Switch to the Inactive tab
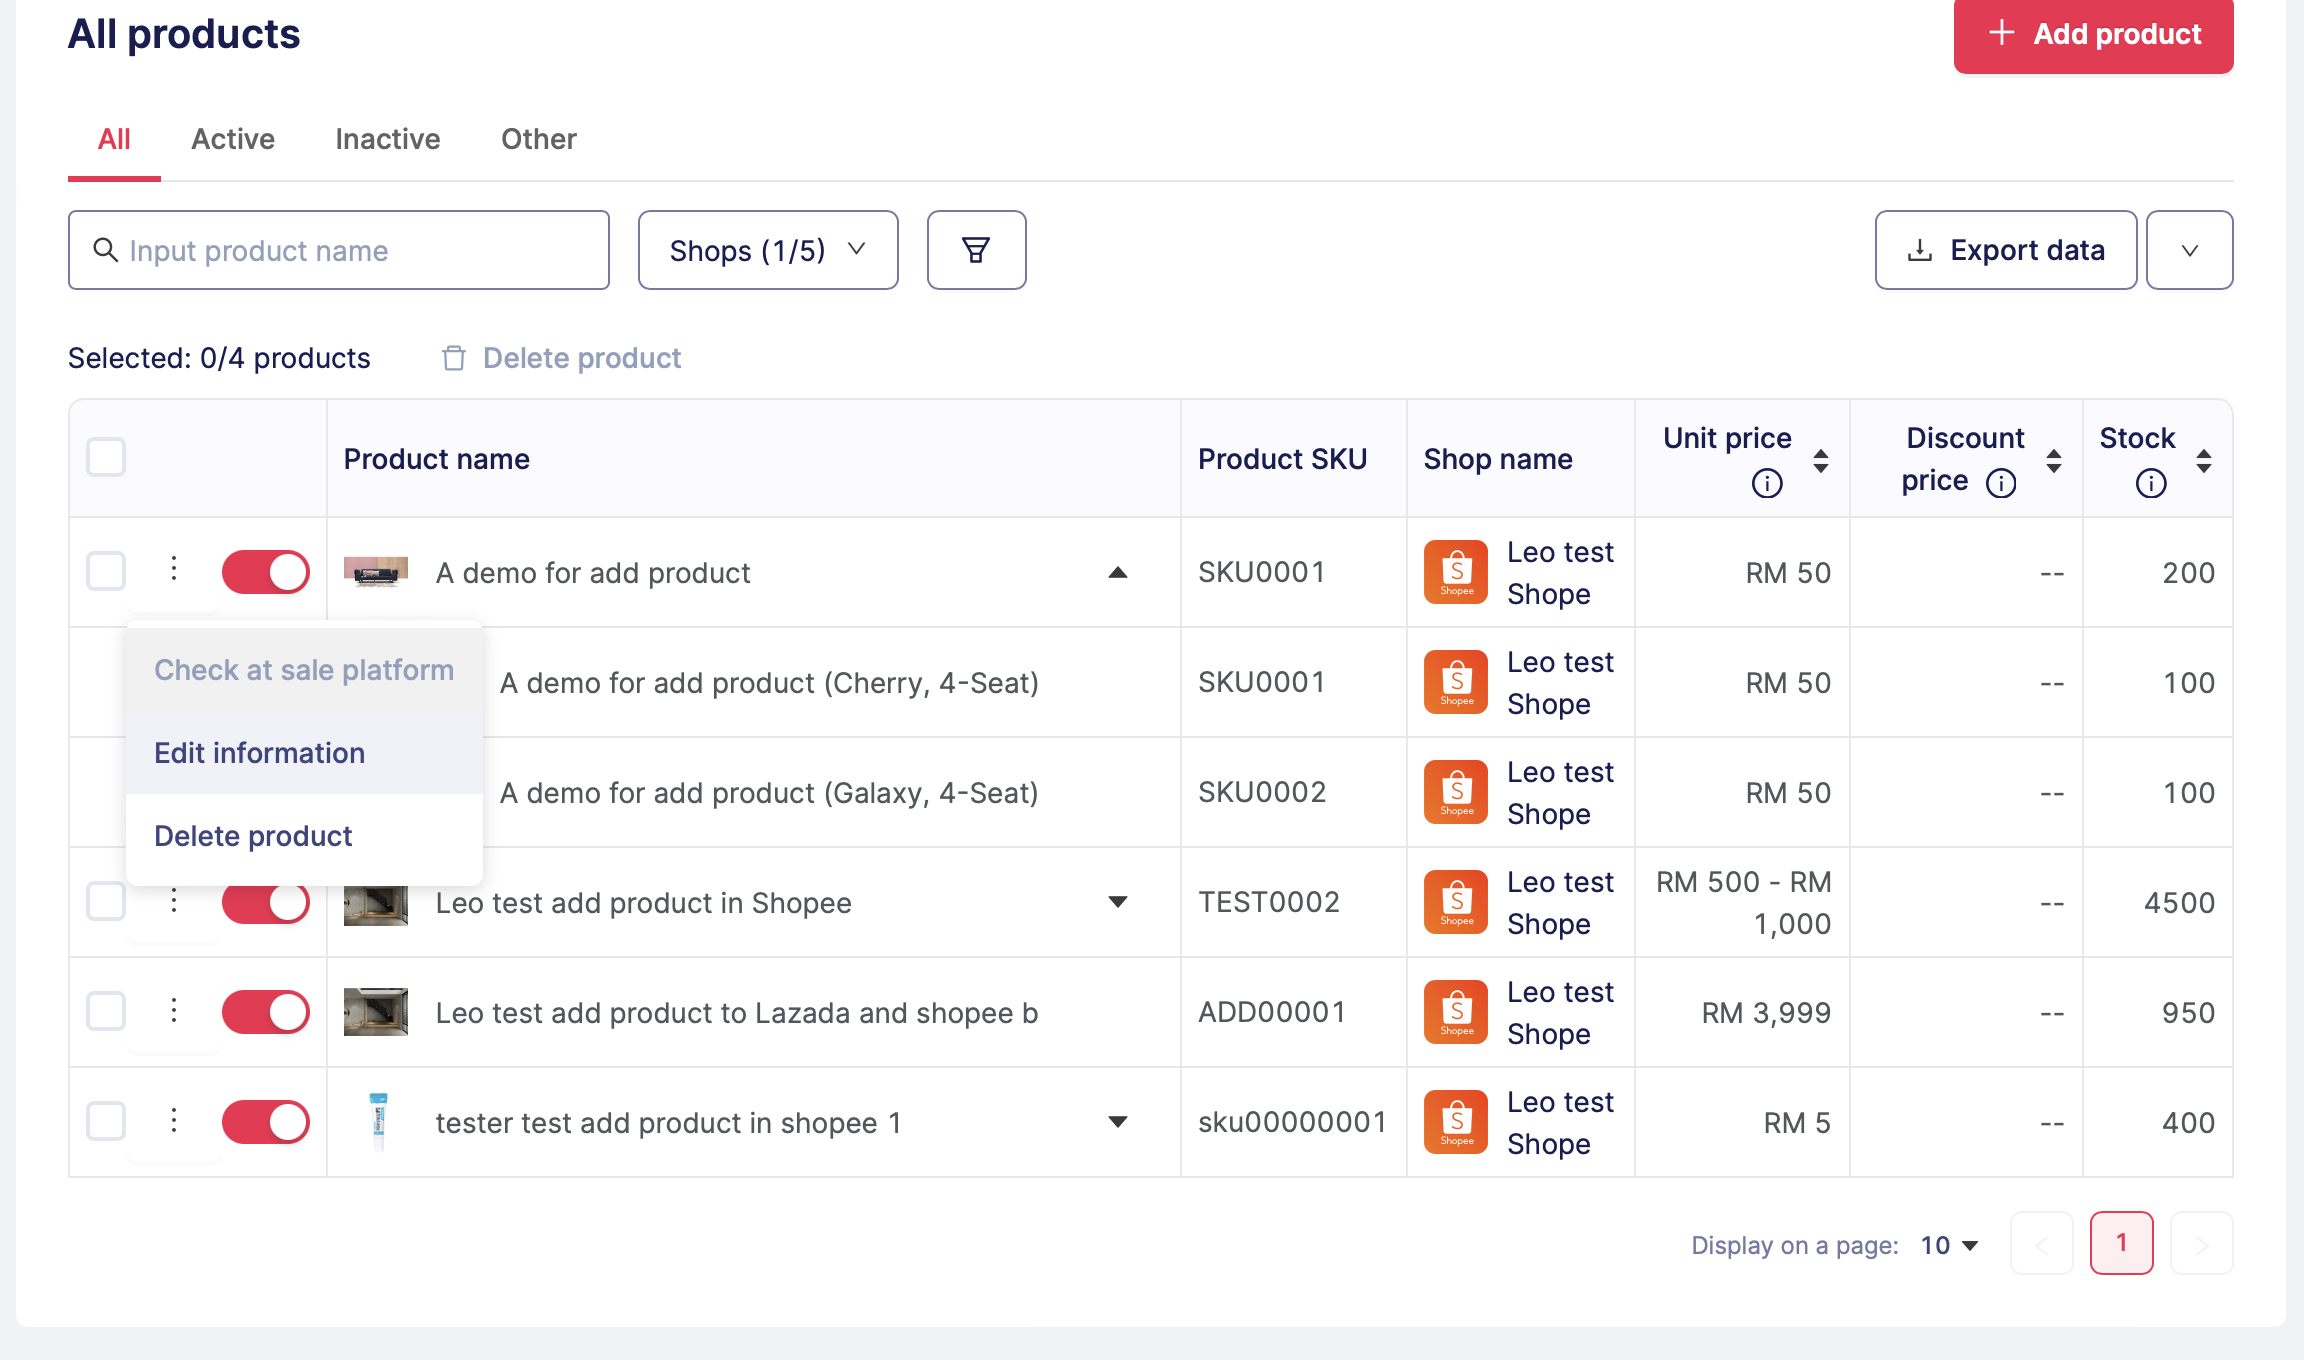This screenshot has width=2304, height=1360. (x=388, y=139)
